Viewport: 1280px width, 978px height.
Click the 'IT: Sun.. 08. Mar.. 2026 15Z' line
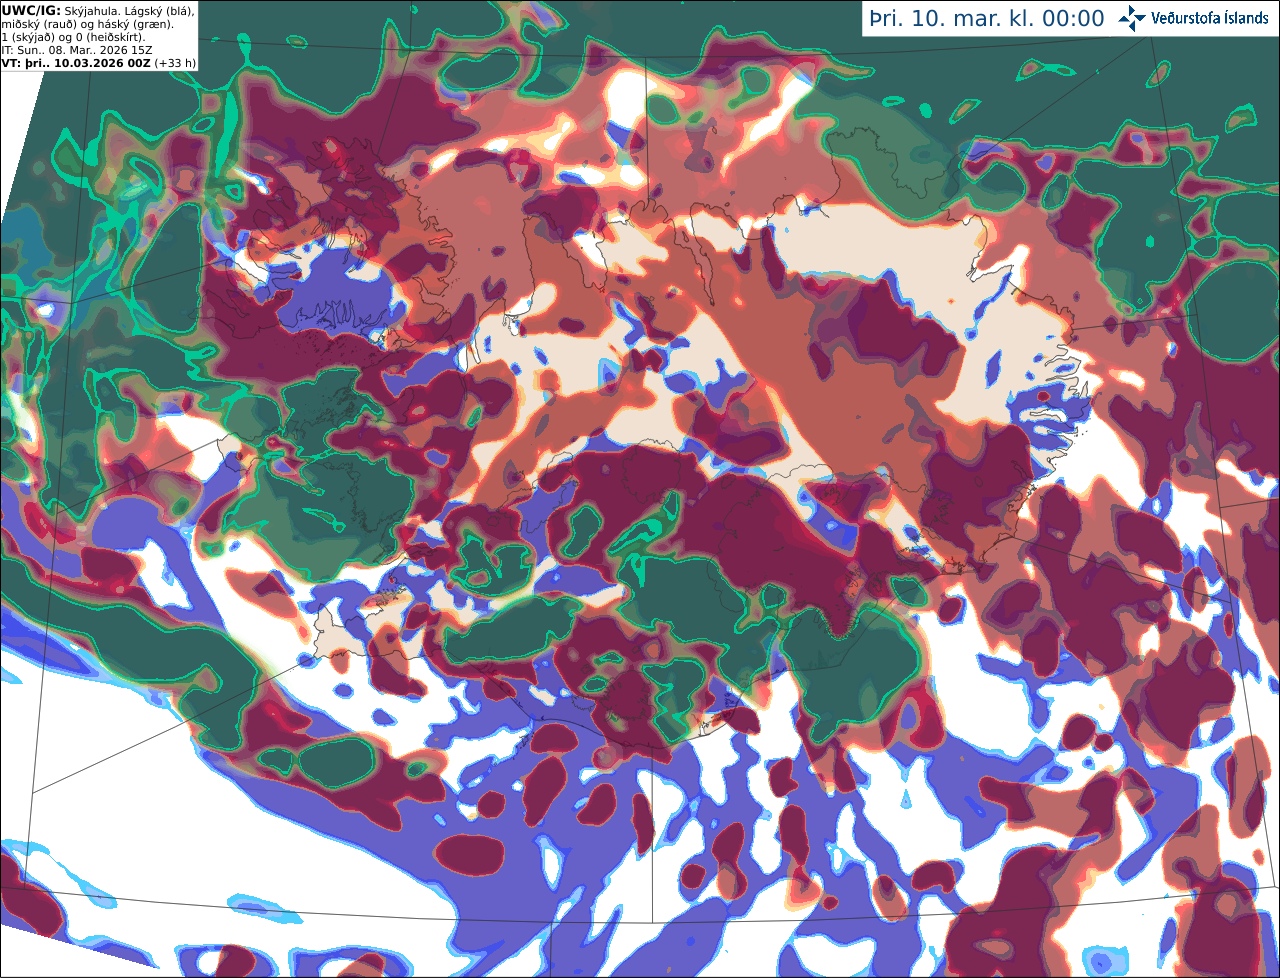(77, 50)
